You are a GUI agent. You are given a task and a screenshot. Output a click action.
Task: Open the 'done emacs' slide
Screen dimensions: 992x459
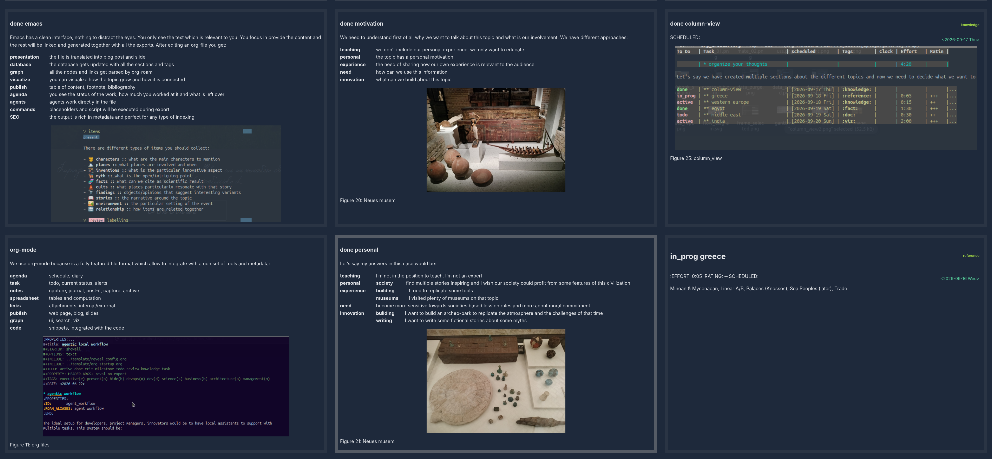pos(166,118)
